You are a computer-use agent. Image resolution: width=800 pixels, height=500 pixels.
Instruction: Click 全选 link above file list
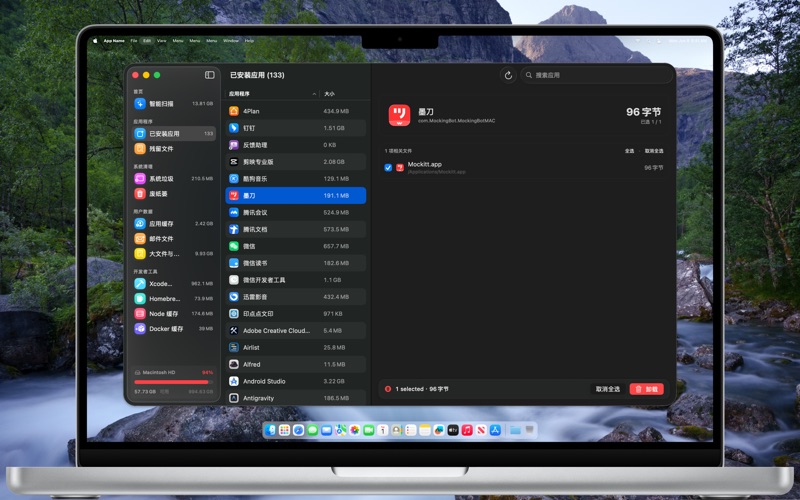pos(630,151)
